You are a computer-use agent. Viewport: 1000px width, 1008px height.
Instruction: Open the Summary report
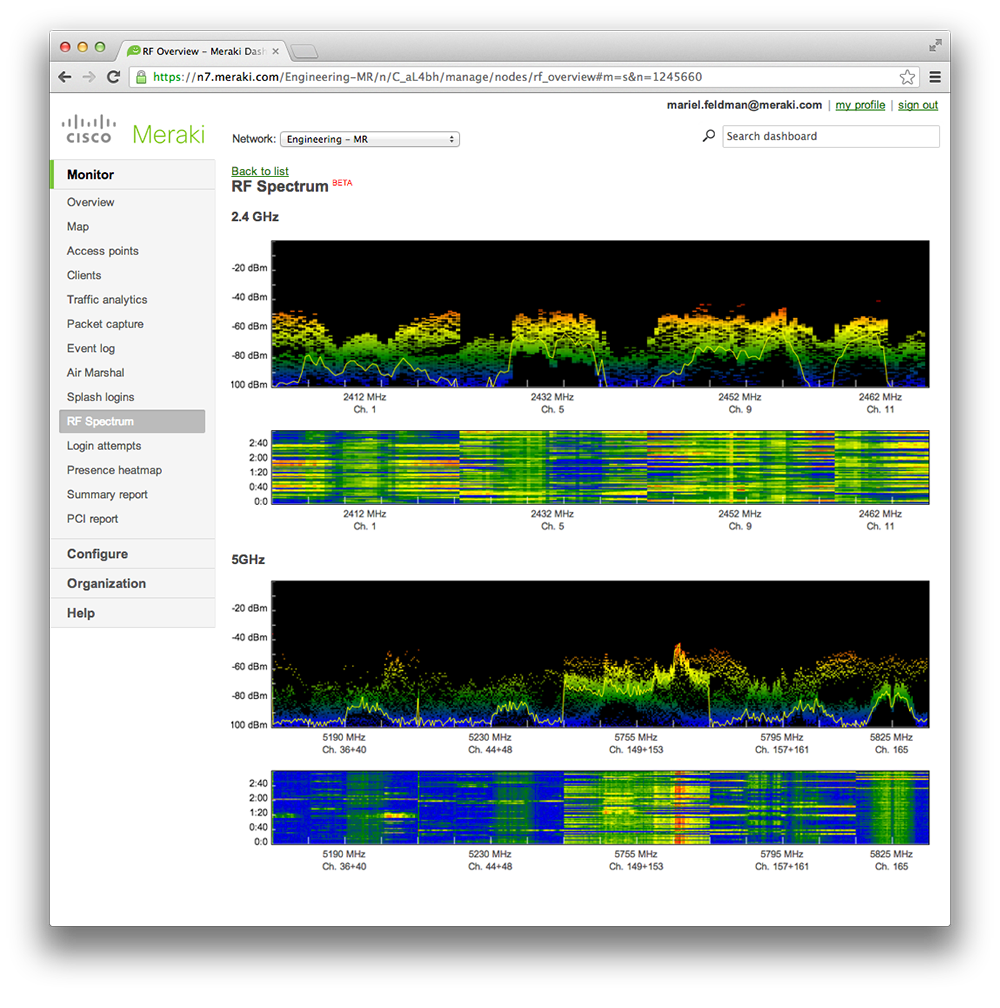click(107, 494)
